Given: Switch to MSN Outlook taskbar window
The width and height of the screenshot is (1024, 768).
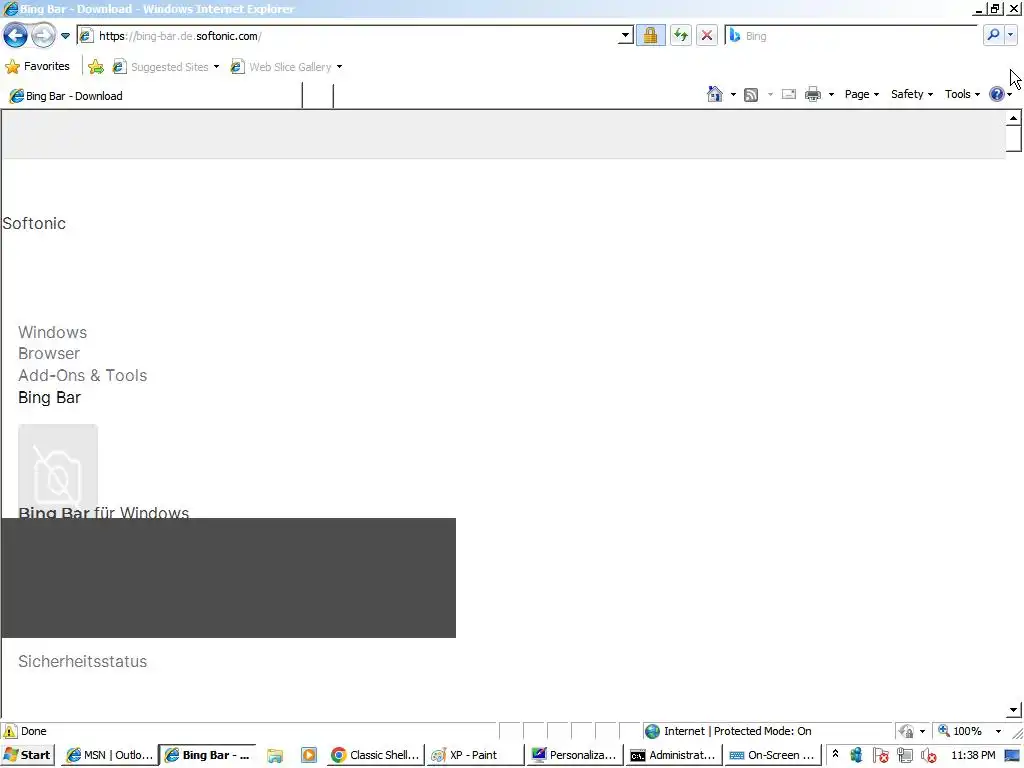Looking at the screenshot, I should coord(110,755).
